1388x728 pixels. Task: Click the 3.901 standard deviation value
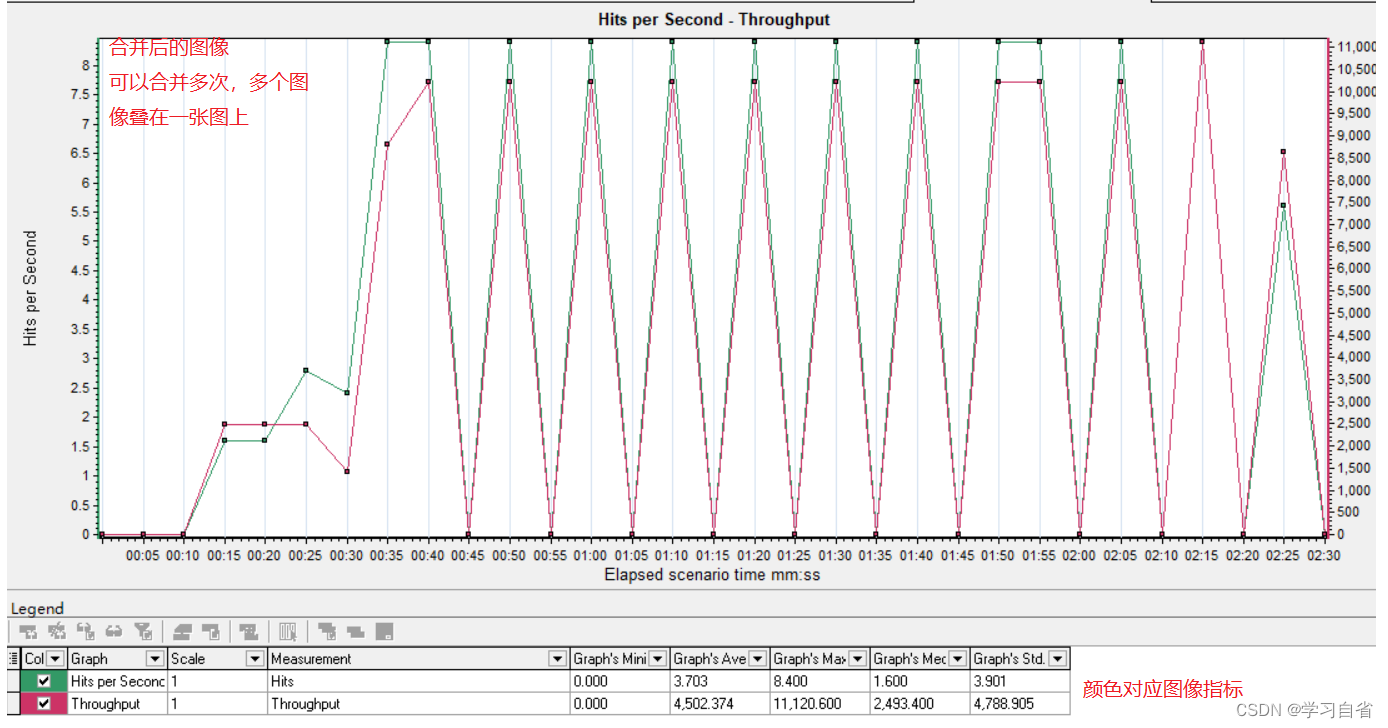click(991, 681)
